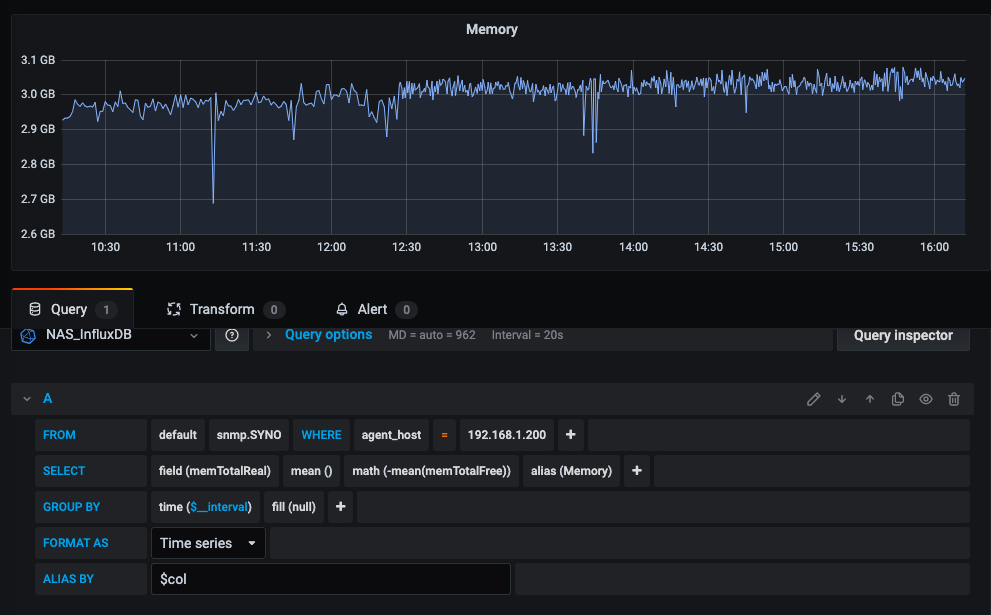The image size is (991, 615).
Task: Click the ALIAS BY $col input field
Action: pyautogui.click(x=330, y=579)
